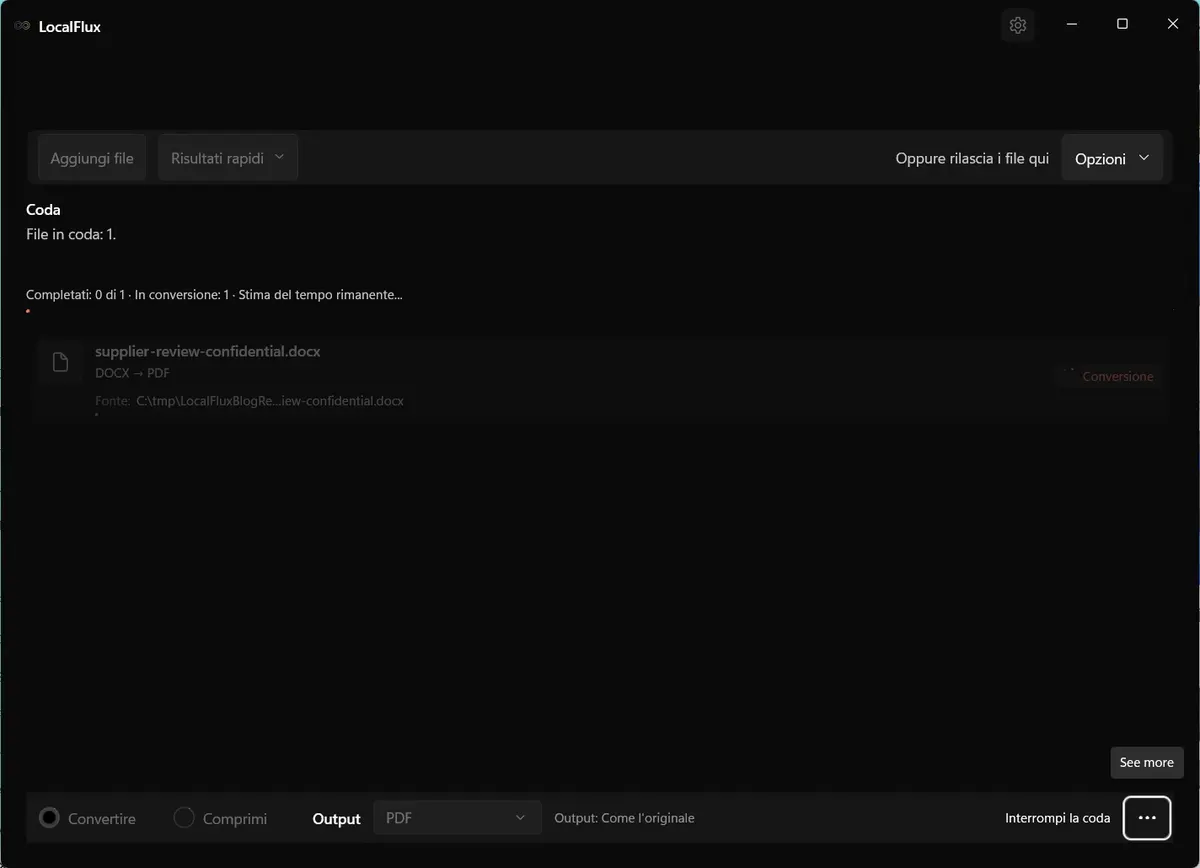Click the DOCX → PDF conversion label
The width and height of the screenshot is (1200, 868).
click(x=132, y=373)
